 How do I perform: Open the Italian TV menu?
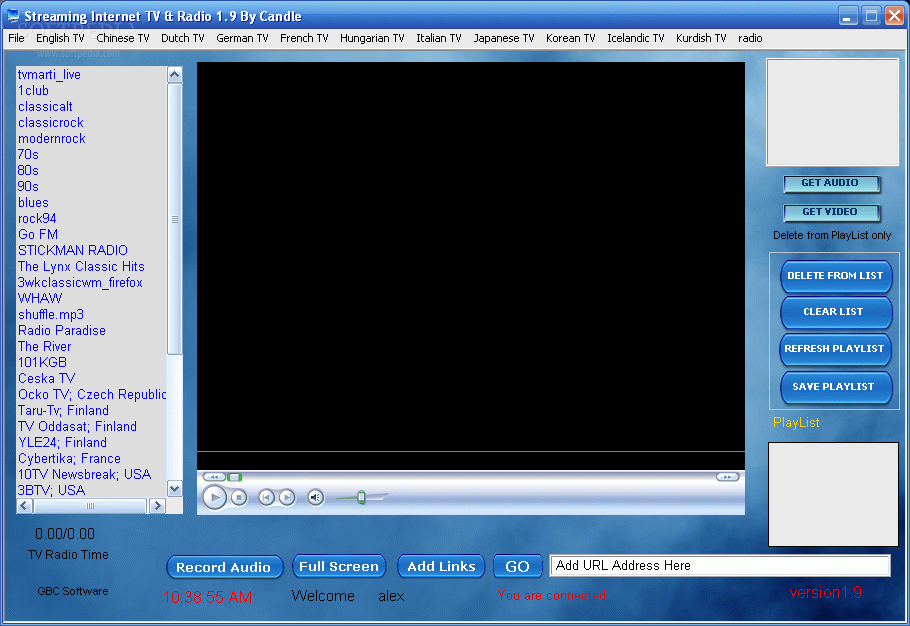439,38
